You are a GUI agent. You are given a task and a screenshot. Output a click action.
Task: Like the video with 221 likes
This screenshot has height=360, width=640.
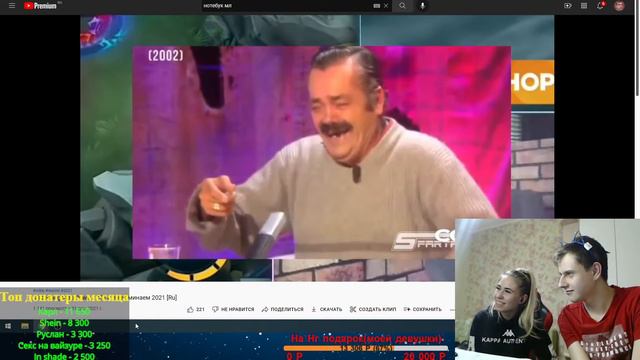point(196,309)
